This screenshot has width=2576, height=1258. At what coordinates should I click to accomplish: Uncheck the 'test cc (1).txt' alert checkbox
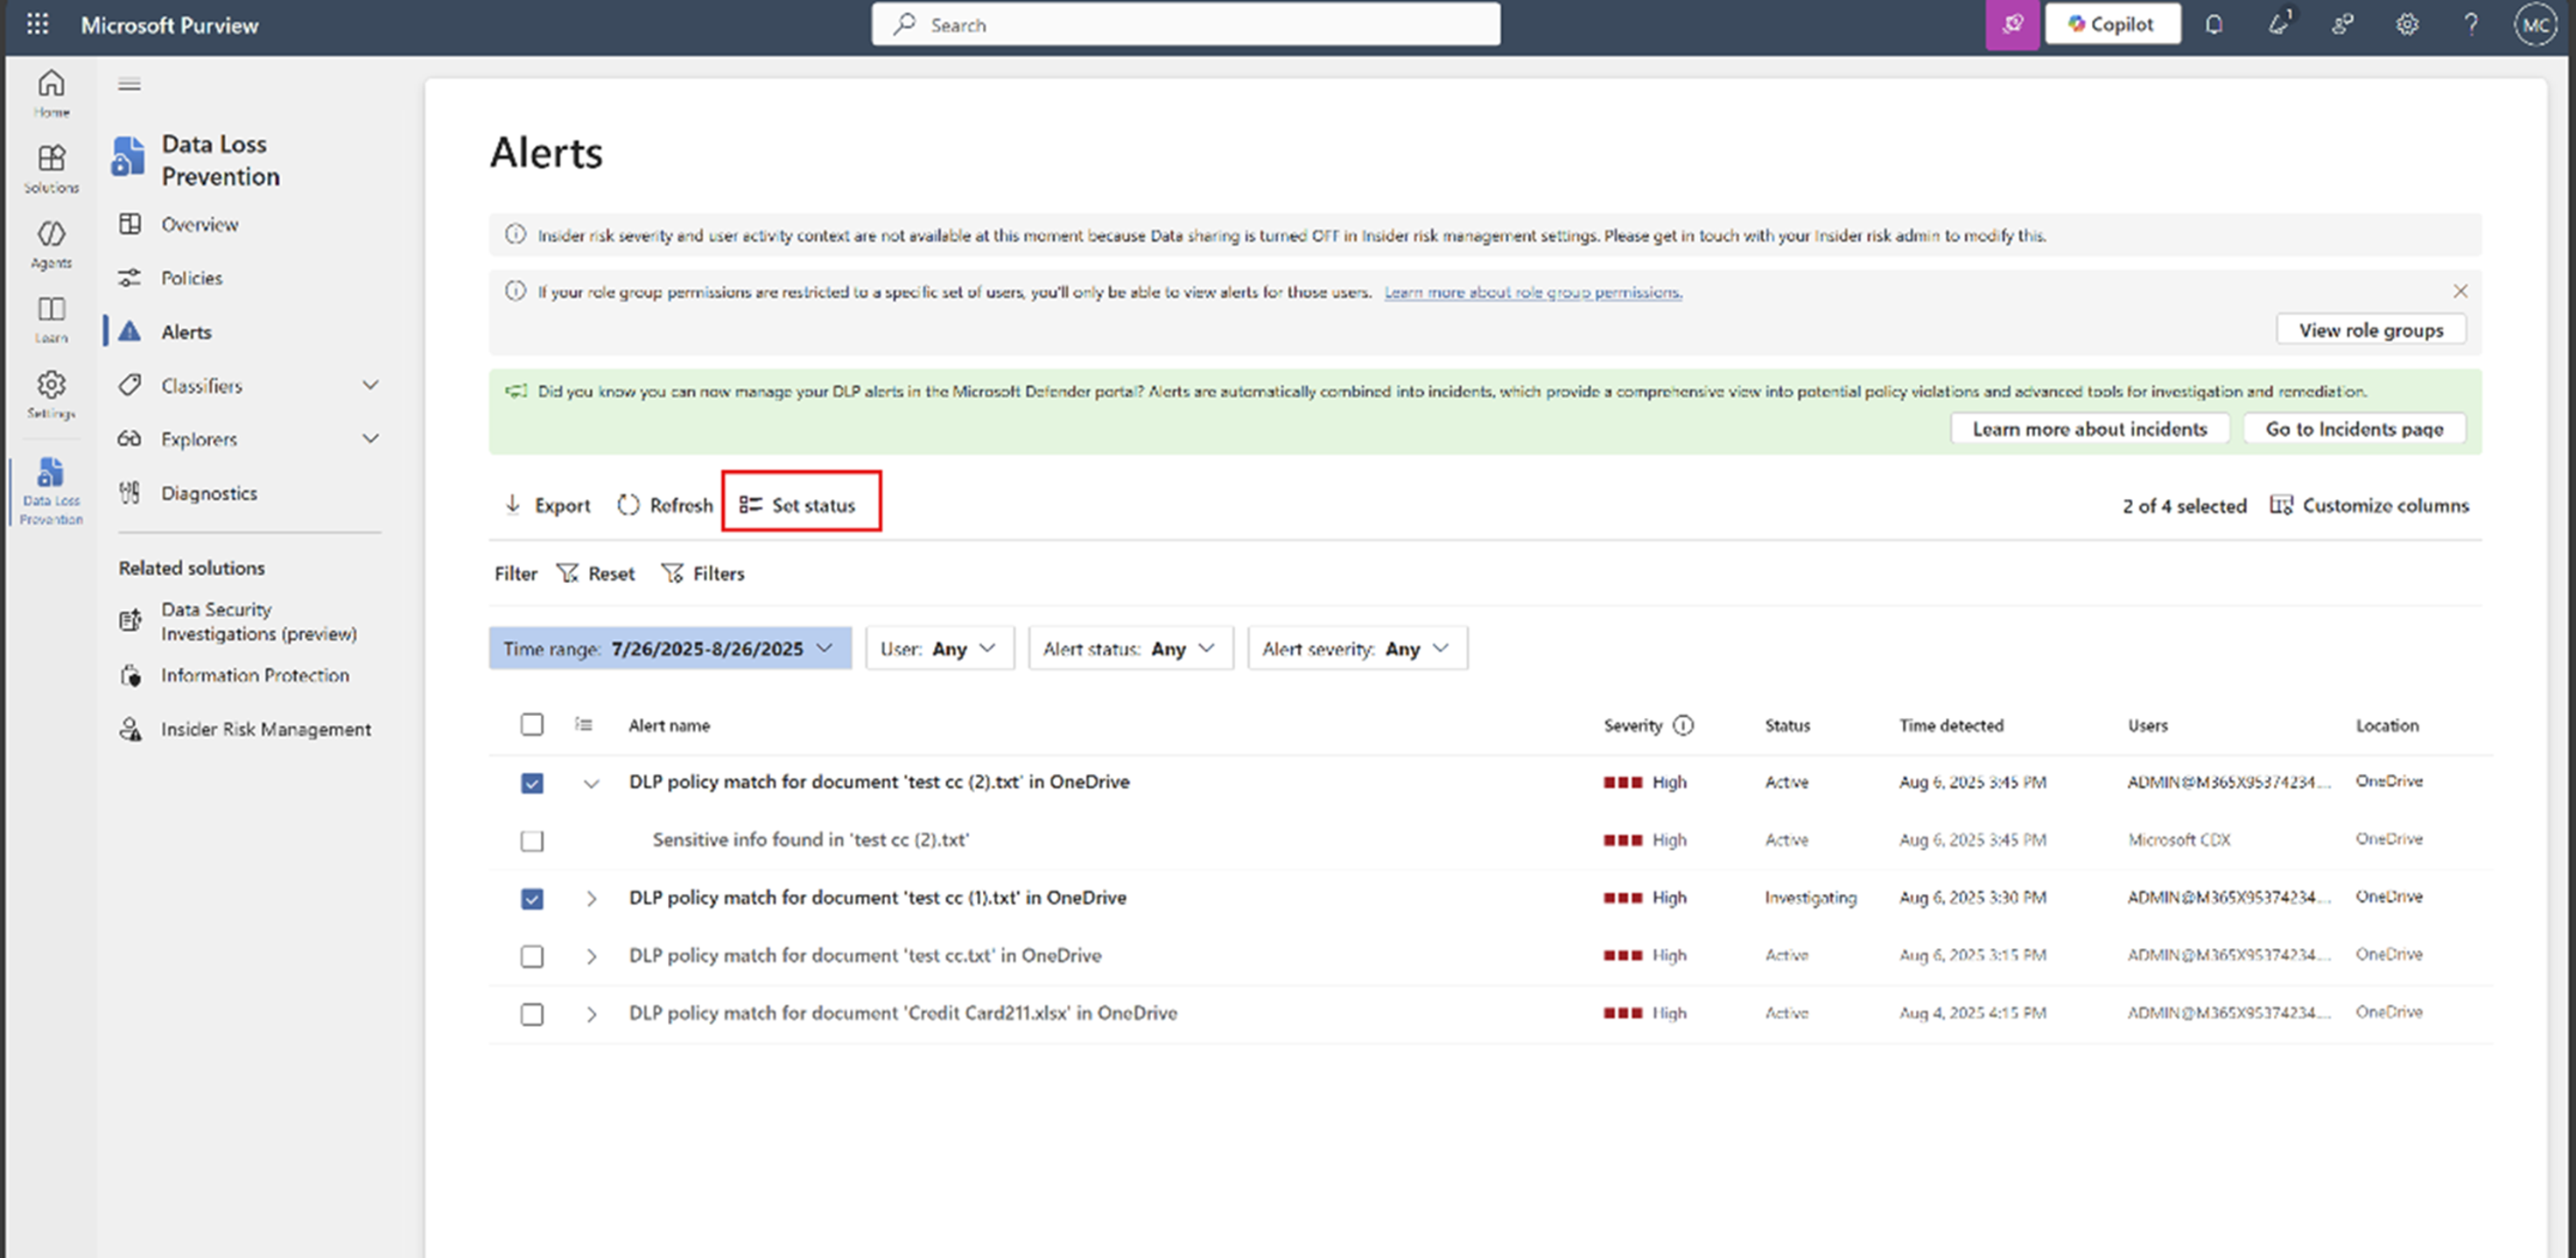coord(532,898)
